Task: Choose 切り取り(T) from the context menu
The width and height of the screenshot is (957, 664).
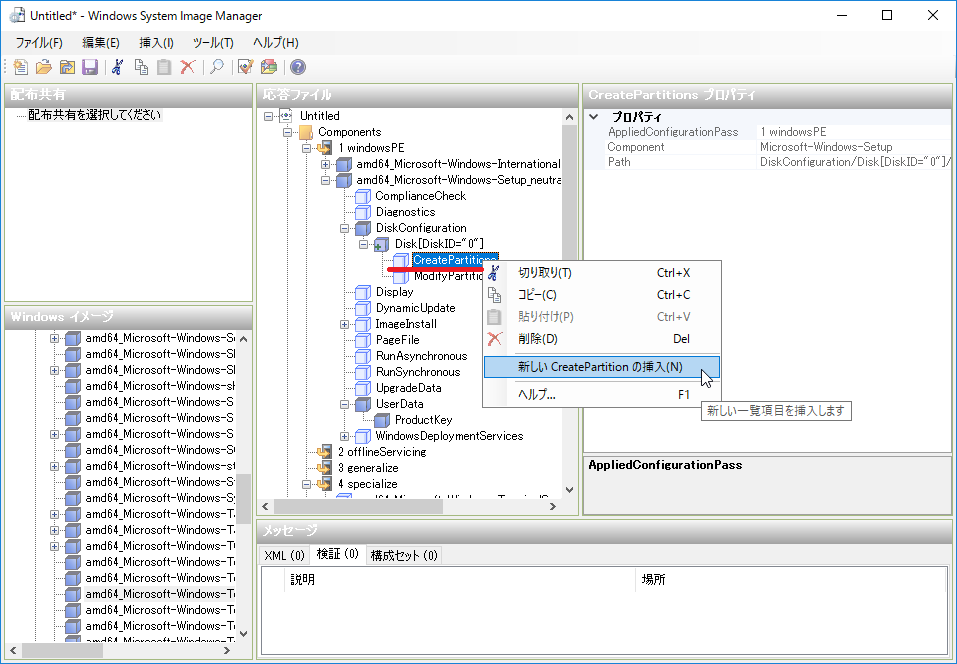Action: (x=602, y=273)
